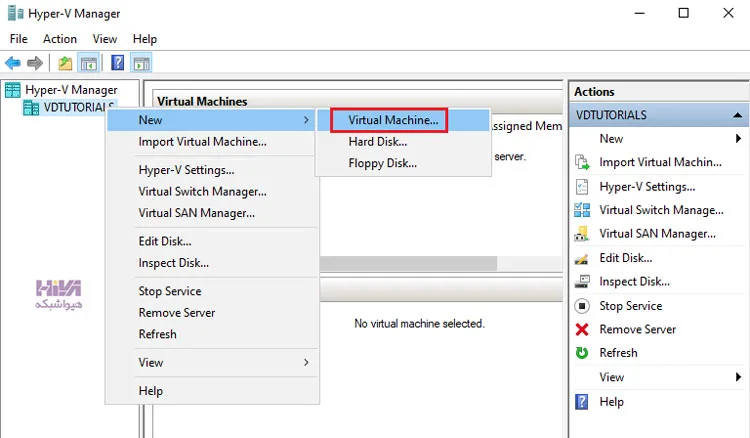Click the Hyper-V Manager tree root icon

click(13, 90)
